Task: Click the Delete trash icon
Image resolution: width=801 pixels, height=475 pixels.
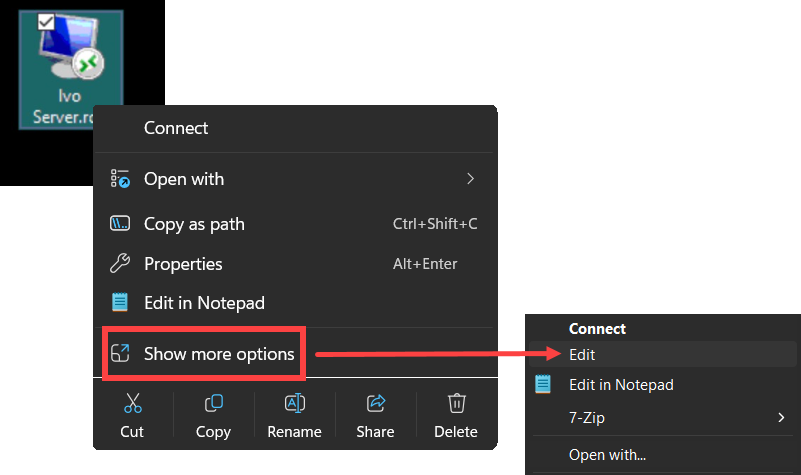Action: 457,403
